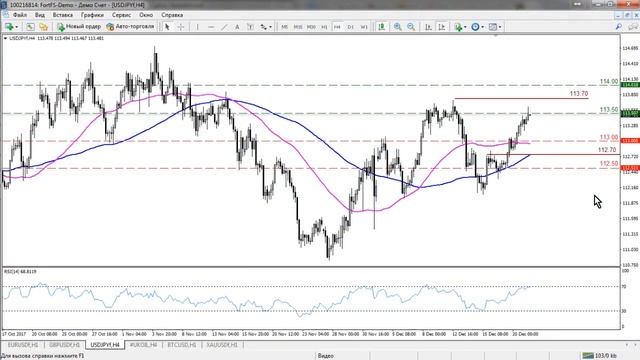This screenshot has width=640, height=360.
Task: Open the Сервис menu
Action: coord(122,15)
